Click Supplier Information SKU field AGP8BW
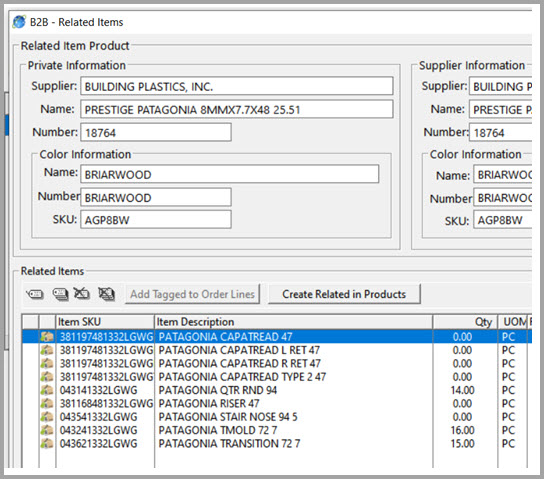Image resolution: width=544 pixels, height=479 pixels. (x=503, y=220)
